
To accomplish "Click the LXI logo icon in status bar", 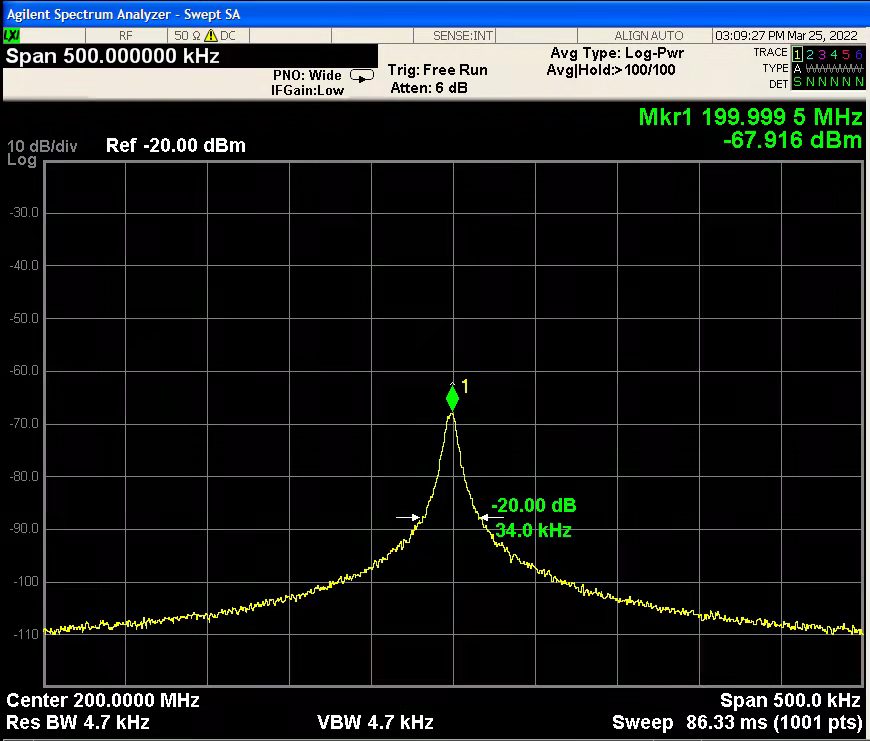I will coord(12,36).
